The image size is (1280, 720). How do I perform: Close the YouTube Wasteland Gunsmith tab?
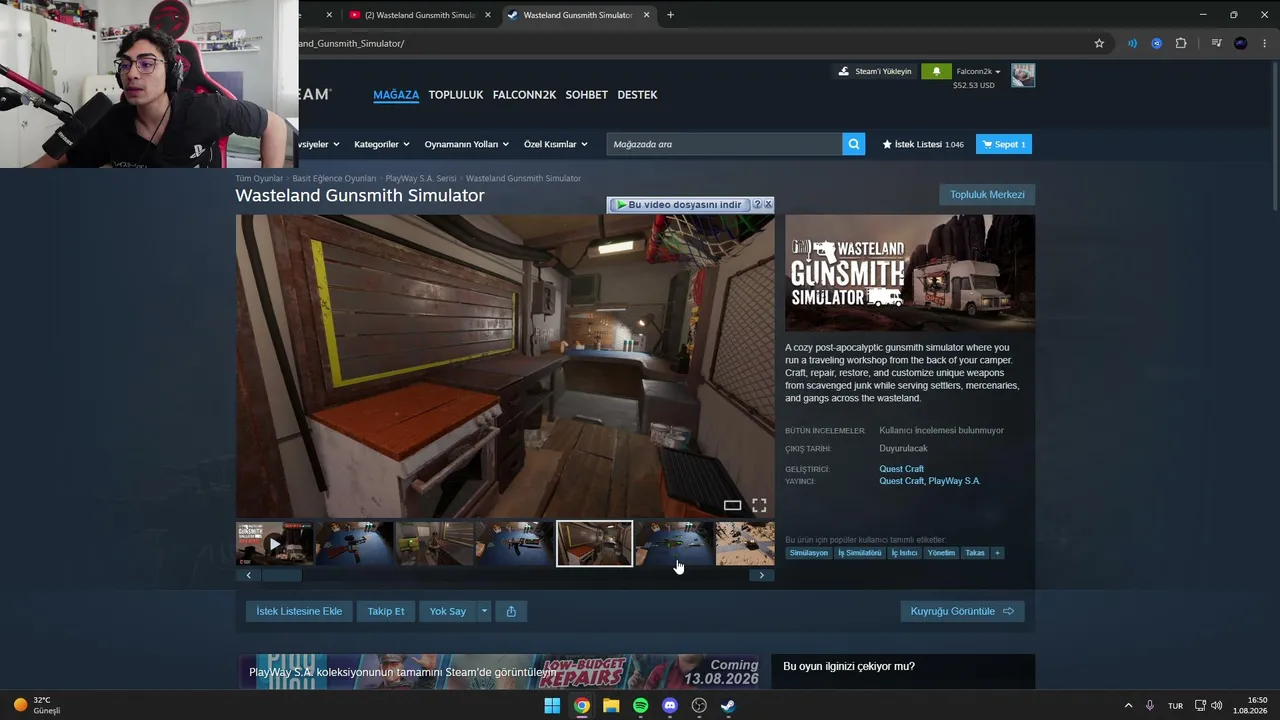point(488,15)
